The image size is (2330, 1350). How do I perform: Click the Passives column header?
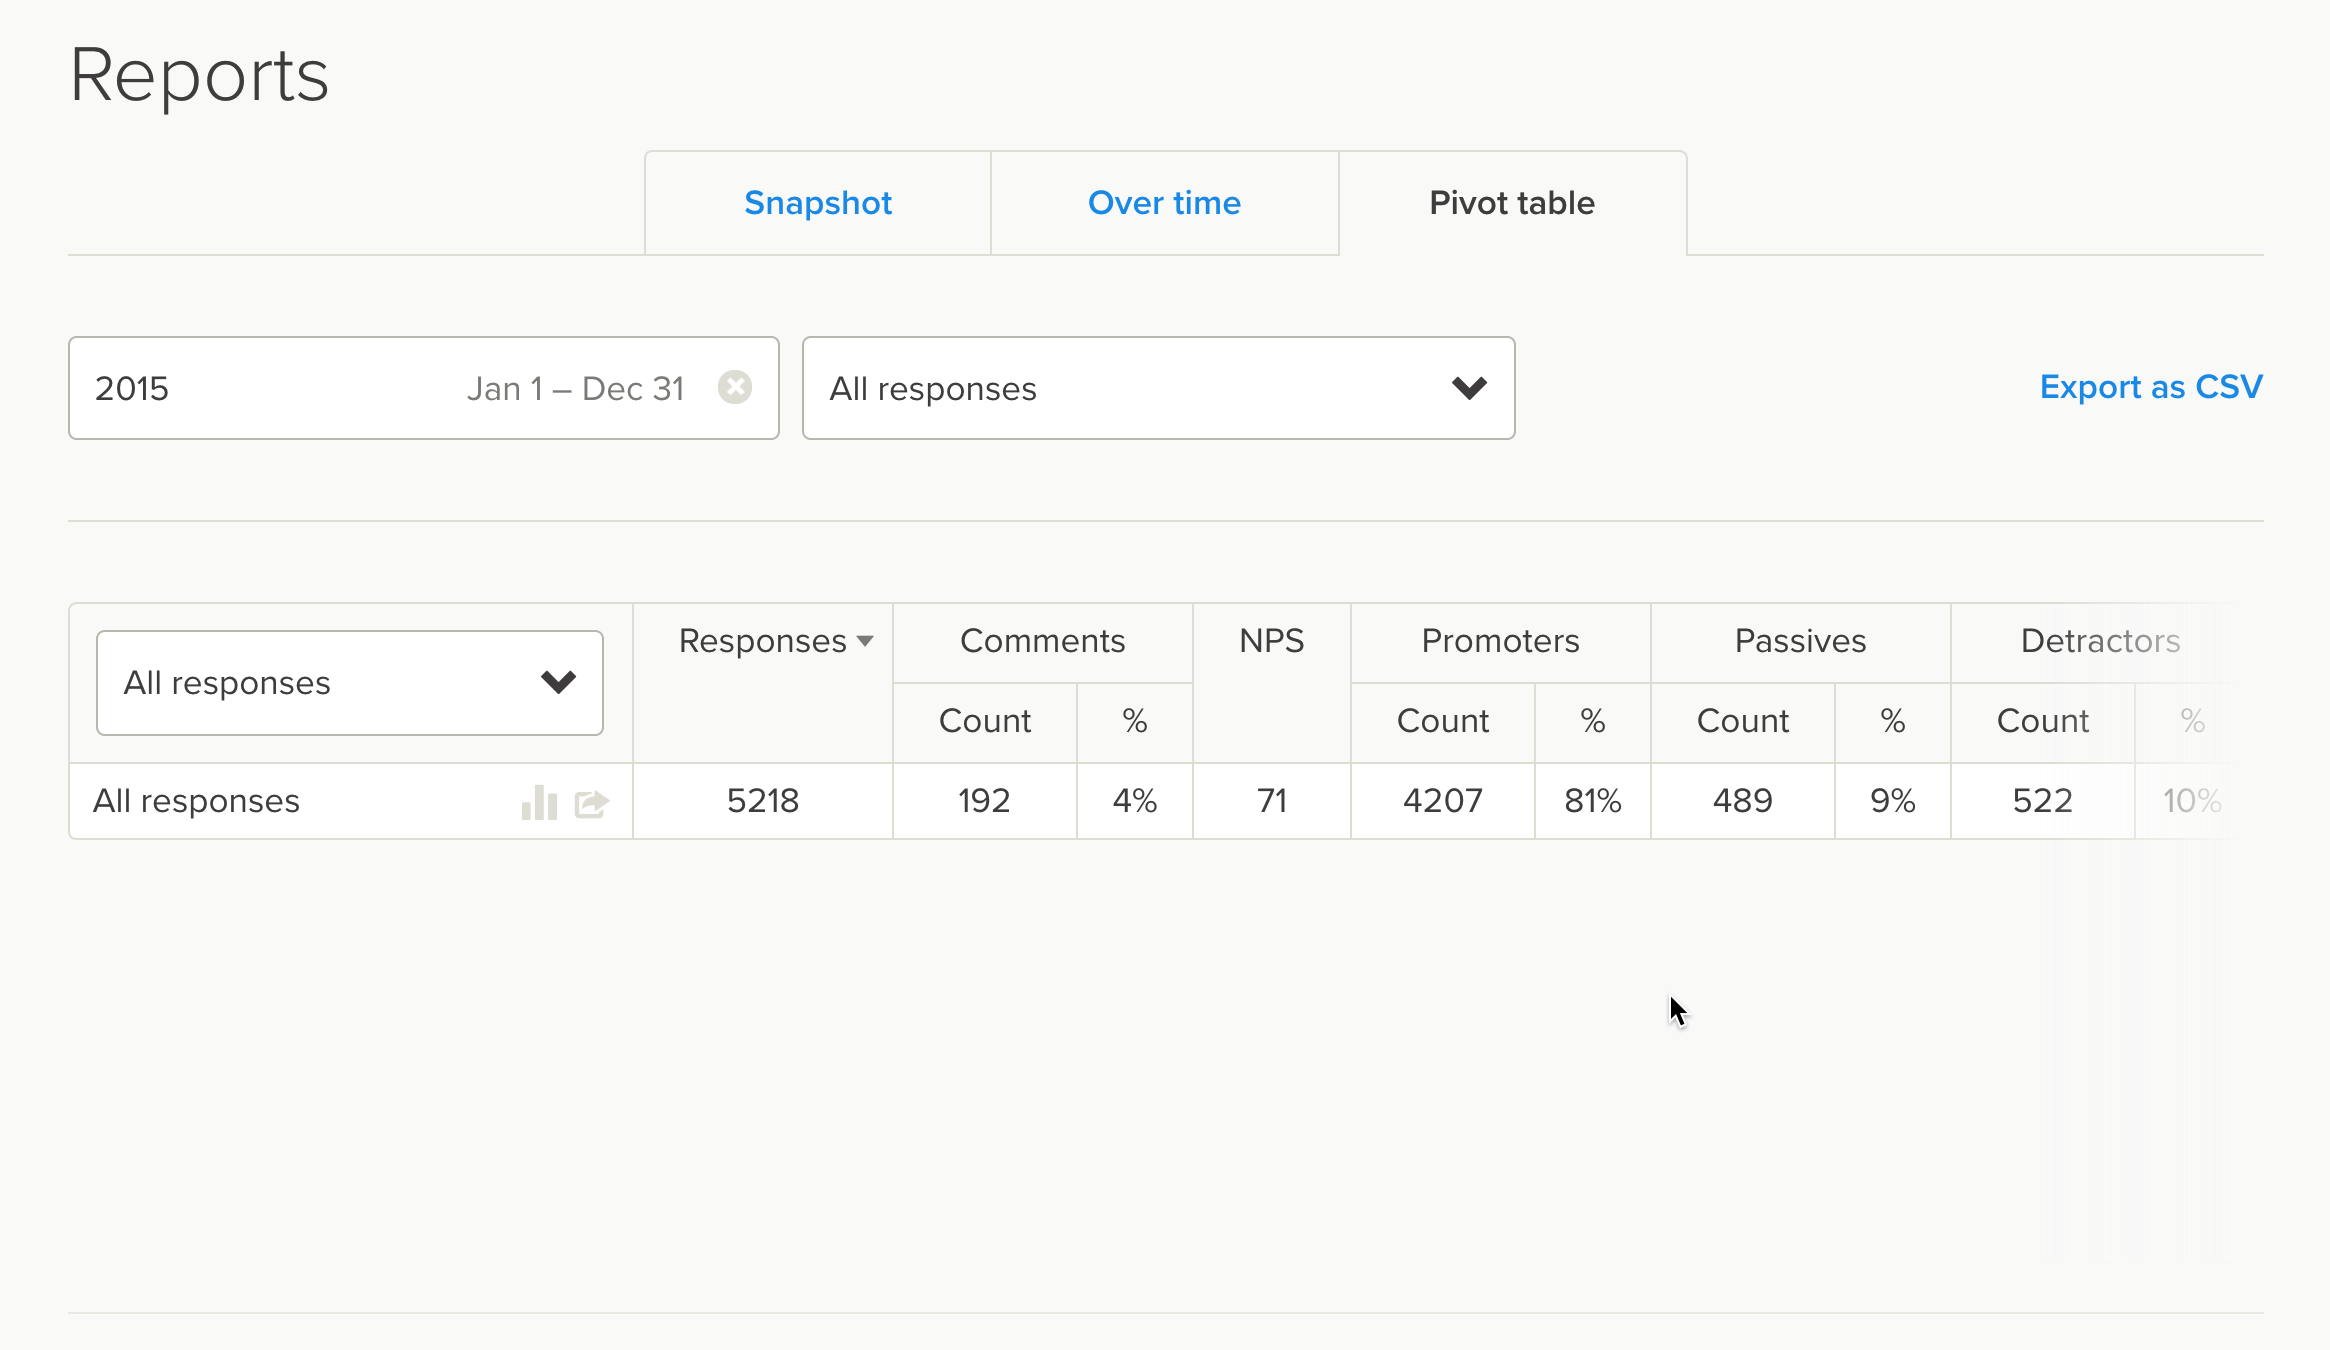pyautogui.click(x=1800, y=641)
